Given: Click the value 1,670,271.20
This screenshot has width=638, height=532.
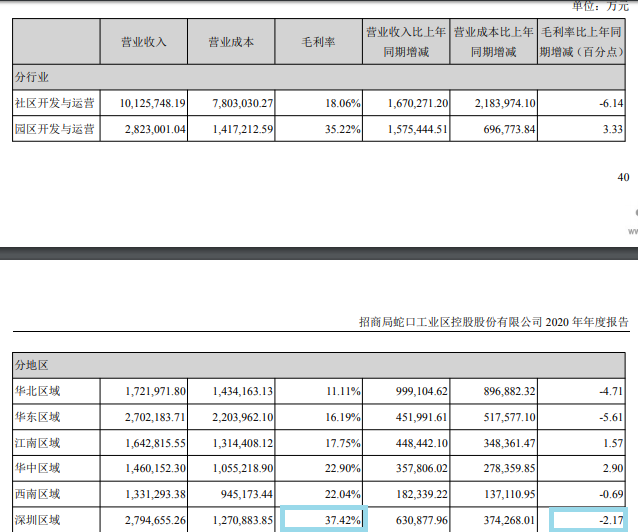Looking at the screenshot, I should pyautogui.click(x=418, y=103).
